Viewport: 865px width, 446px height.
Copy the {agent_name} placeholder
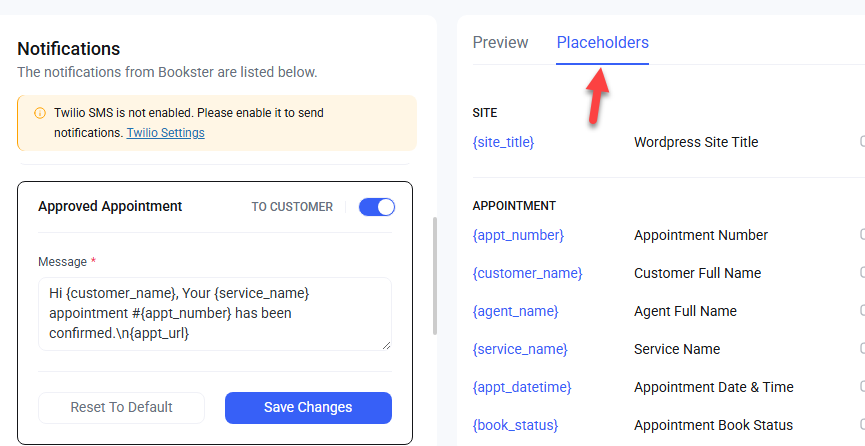click(515, 311)
